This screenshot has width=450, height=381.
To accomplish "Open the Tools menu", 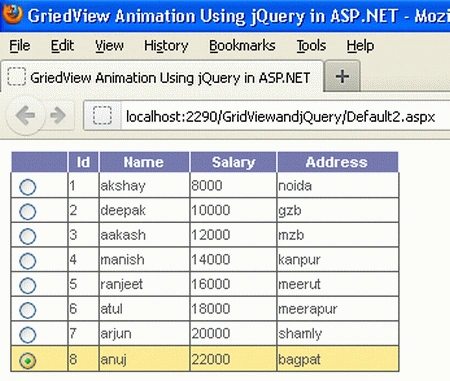I will pos(311,46).
